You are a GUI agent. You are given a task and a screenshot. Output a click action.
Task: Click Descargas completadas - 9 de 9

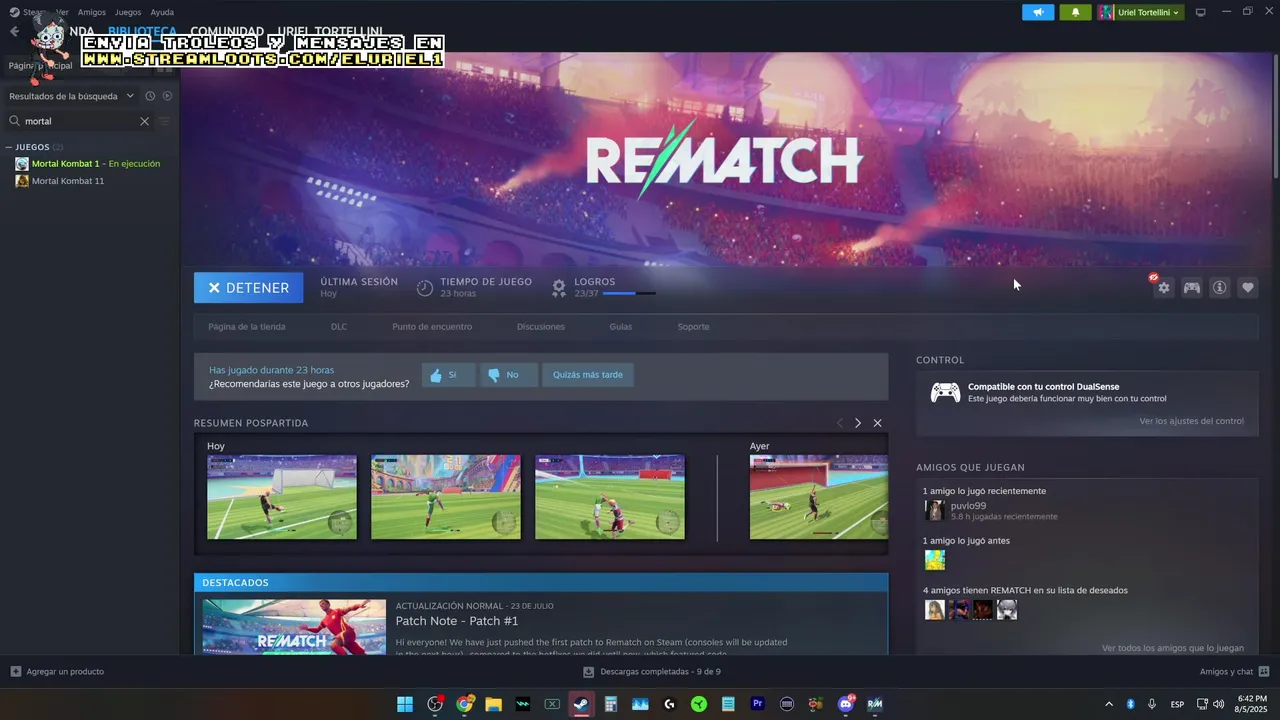point(660,672)
